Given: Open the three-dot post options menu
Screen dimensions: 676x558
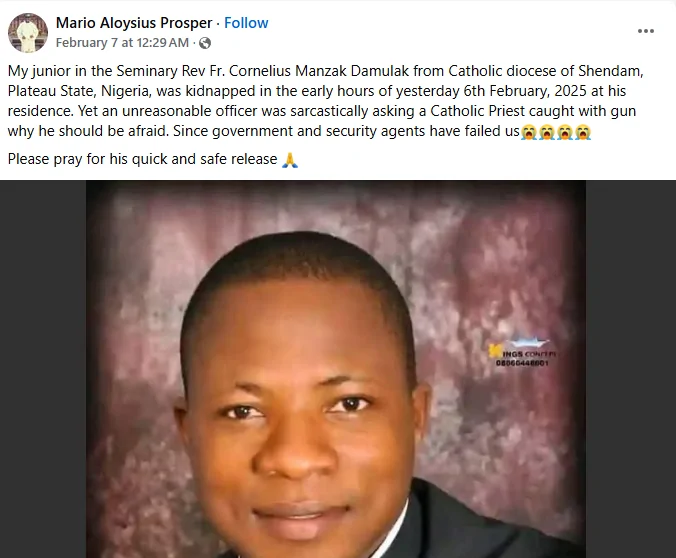Looking at the screenshot, I should tap(646, 31).
